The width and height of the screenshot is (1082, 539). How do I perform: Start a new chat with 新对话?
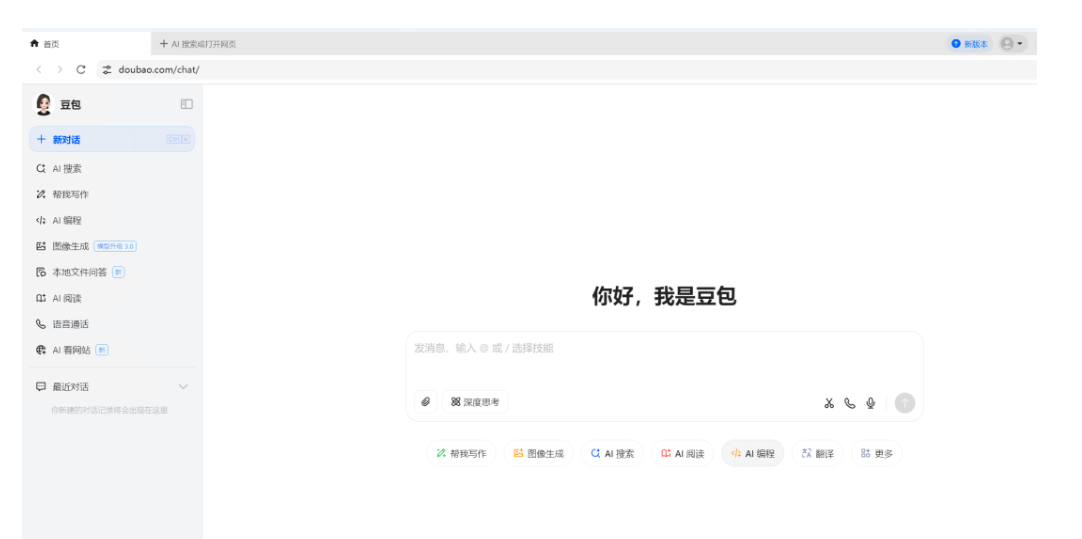tap(112, 139)
